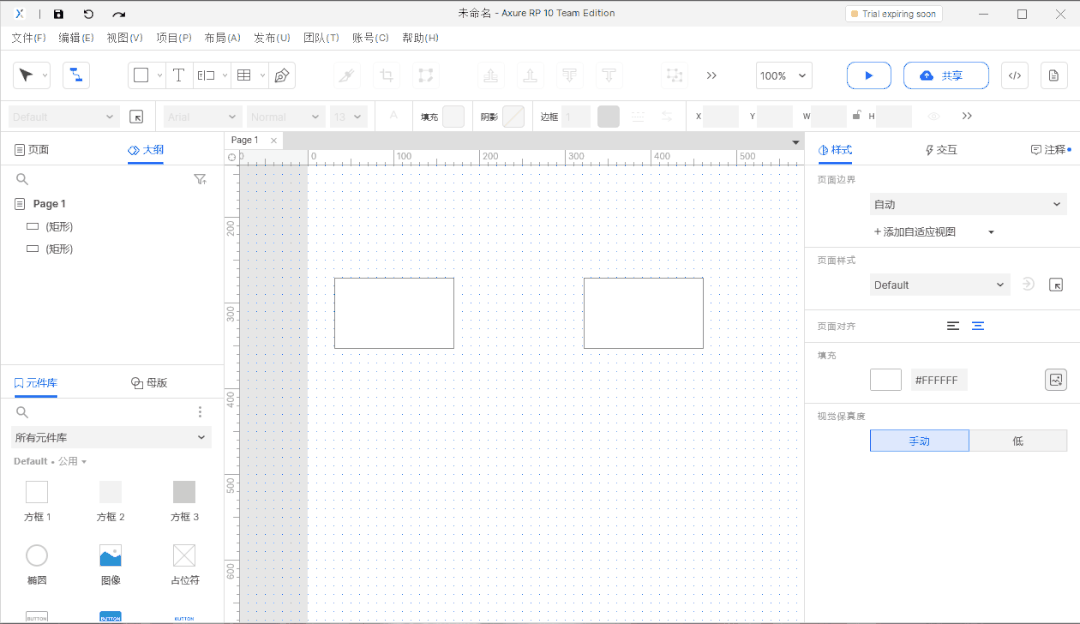Click the manage page styles icon
This screenshot has width=1080, height=624.
(1056, 285)
